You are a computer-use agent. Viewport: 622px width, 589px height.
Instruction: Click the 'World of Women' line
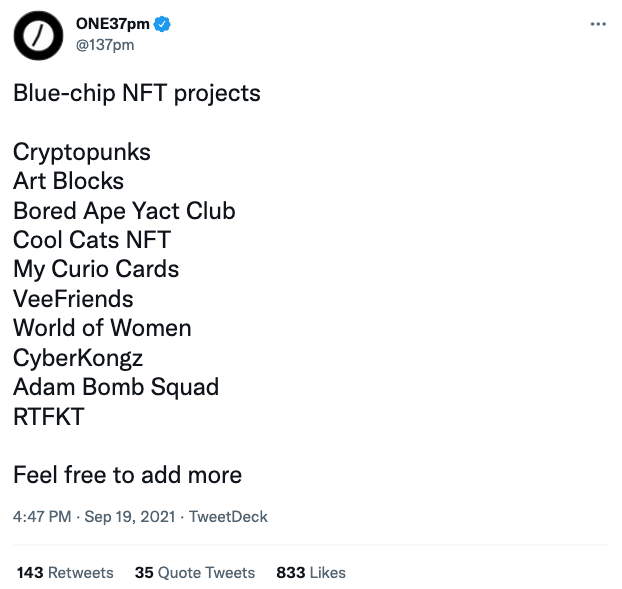click(x=102, y=328)
